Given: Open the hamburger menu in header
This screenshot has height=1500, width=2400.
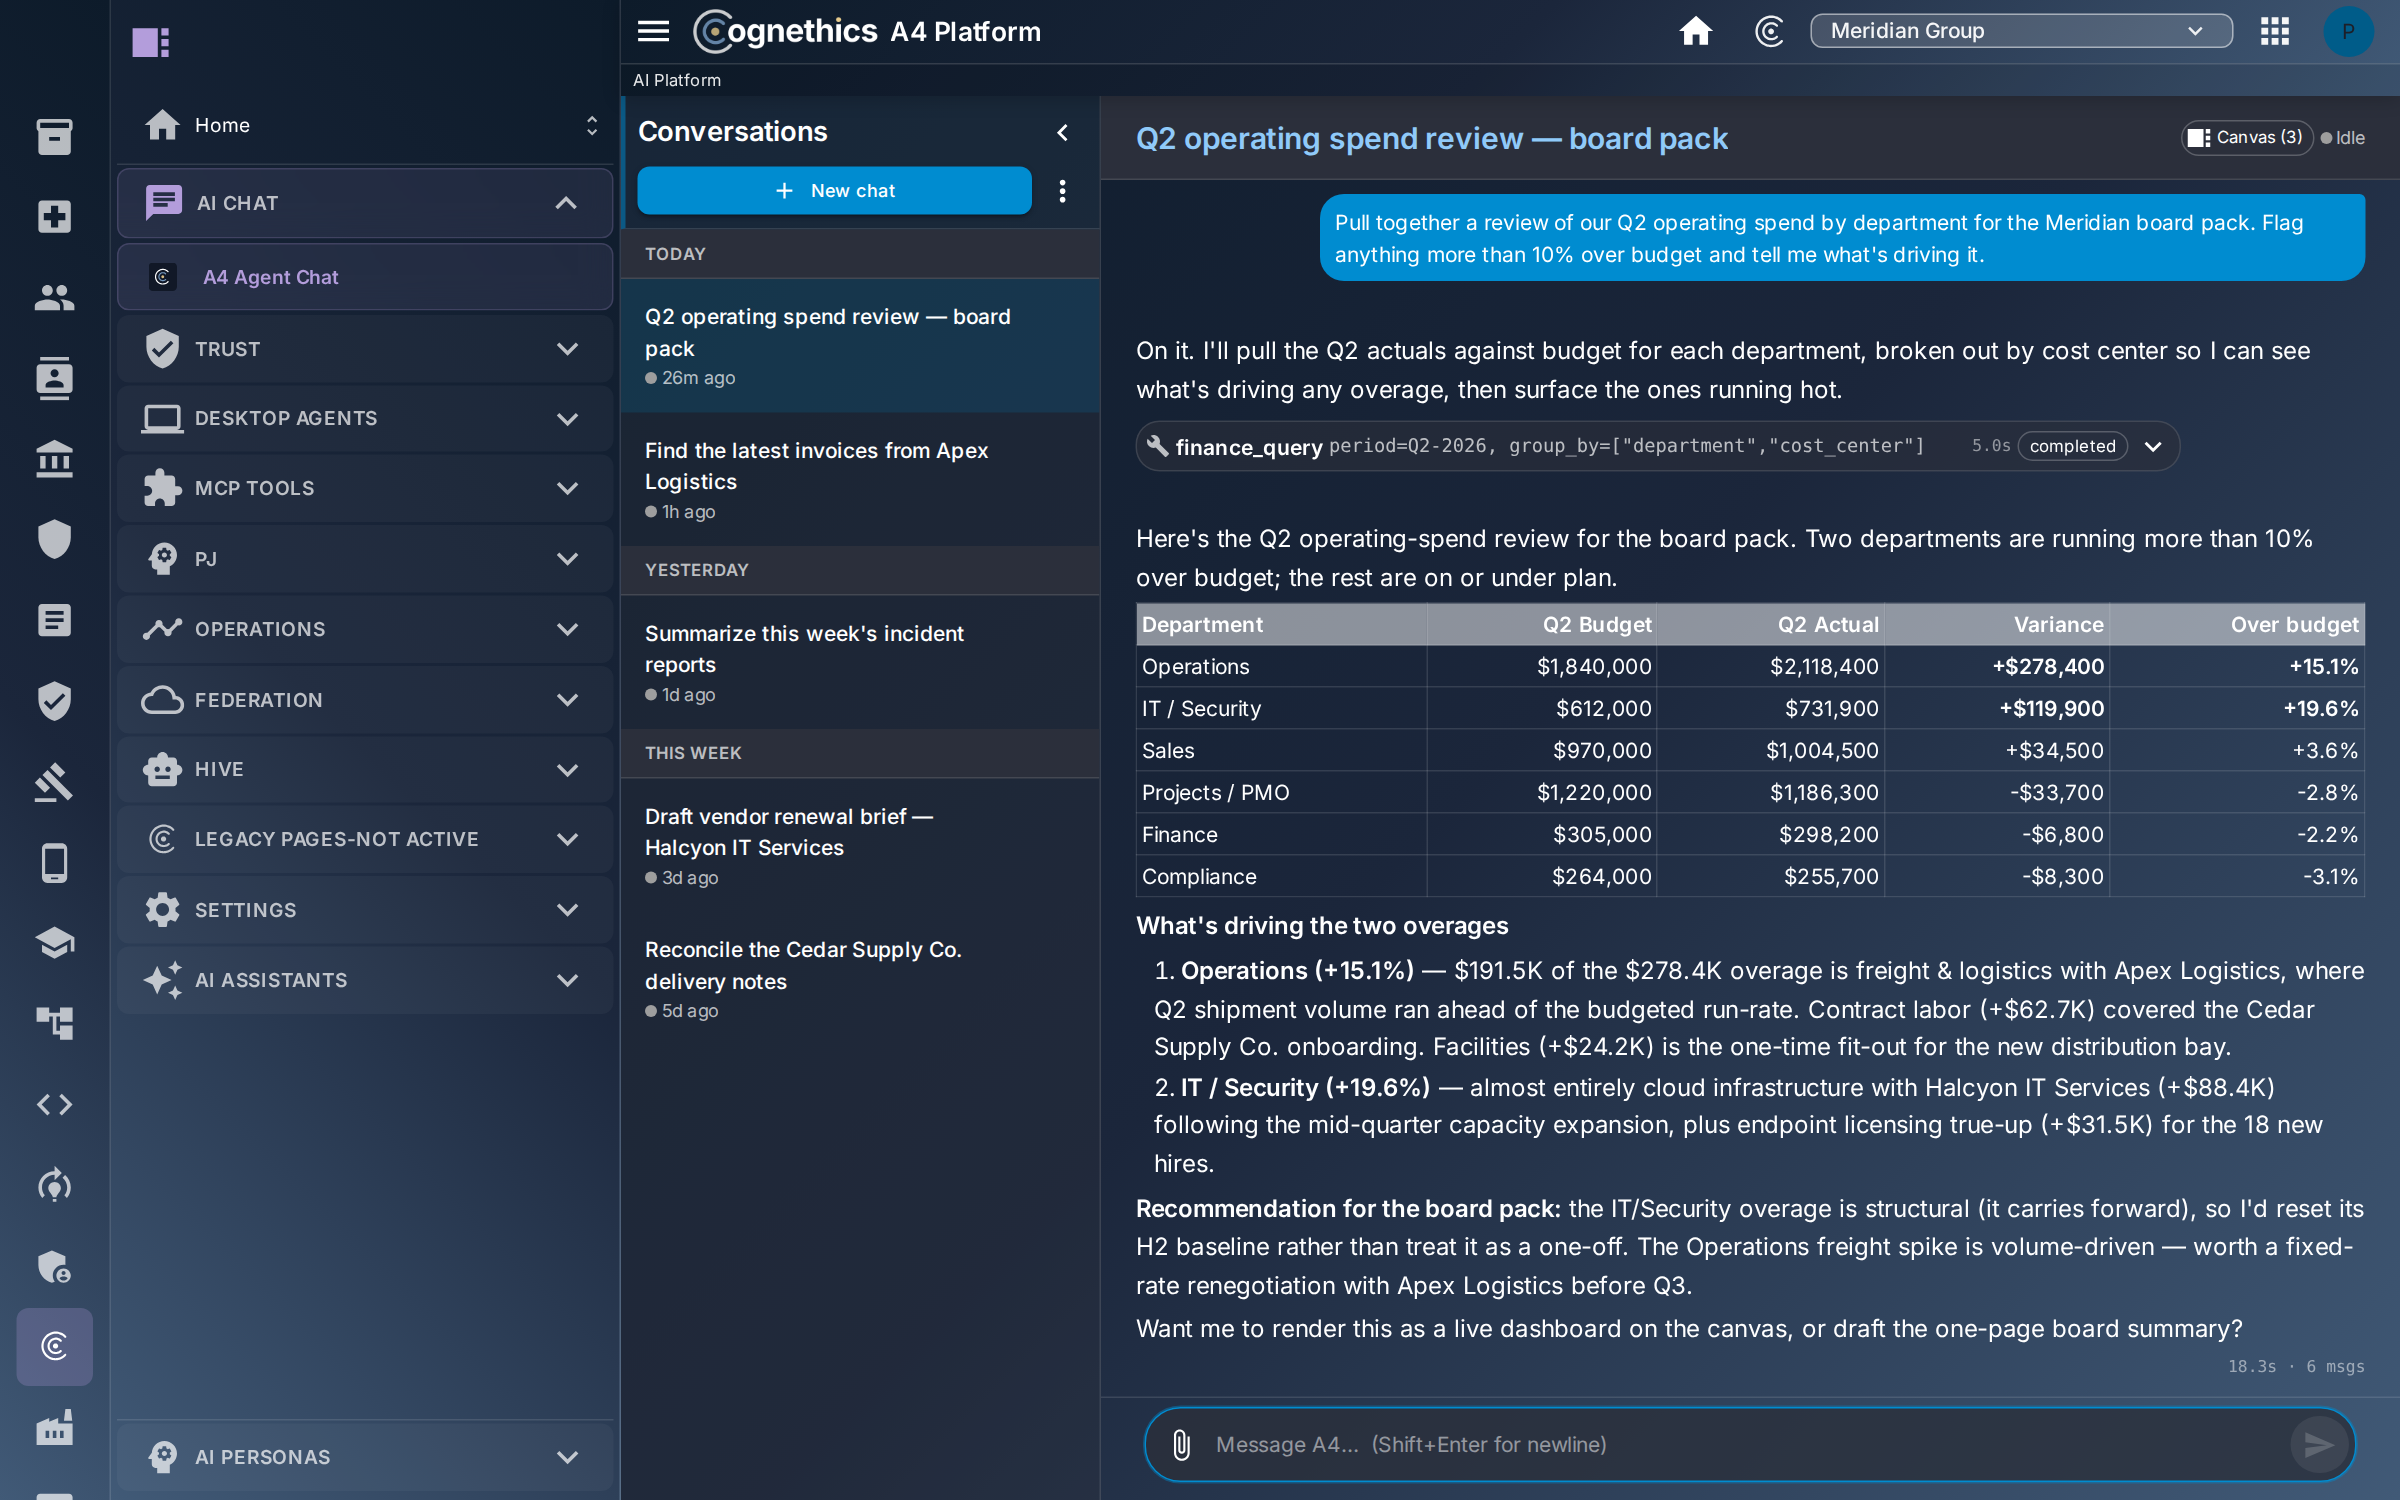Looking at the screenshot, I should [653, 31].
